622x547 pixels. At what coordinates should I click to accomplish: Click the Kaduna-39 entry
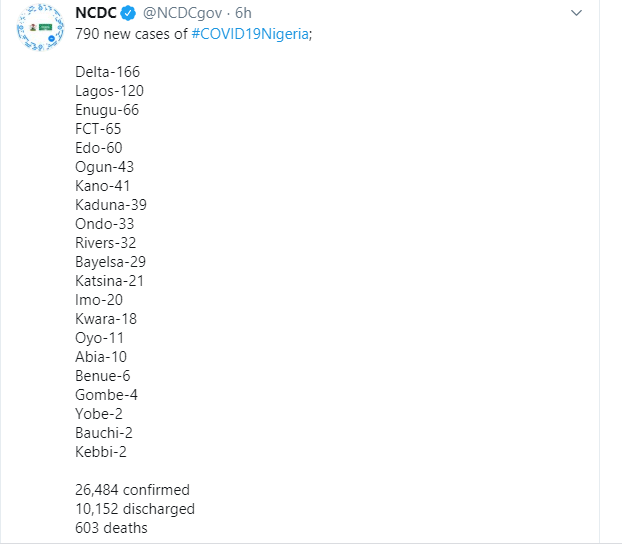[111, 205]
